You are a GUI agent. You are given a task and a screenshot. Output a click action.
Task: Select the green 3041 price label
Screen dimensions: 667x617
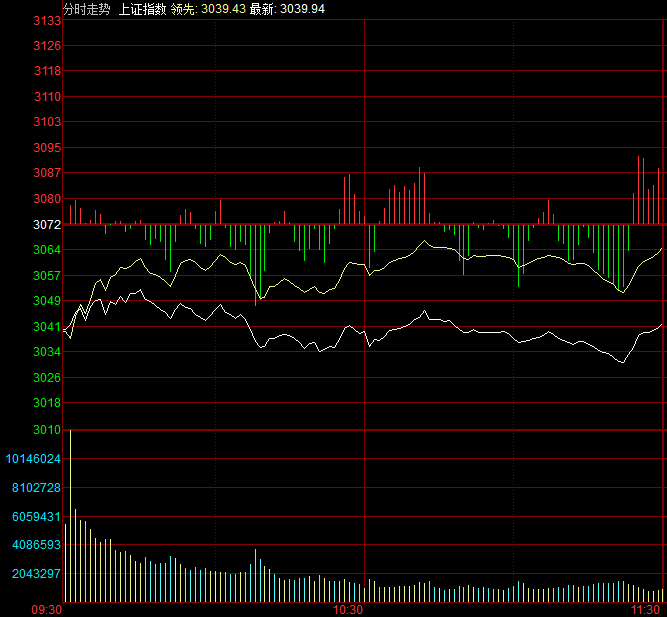click(46, 327)
